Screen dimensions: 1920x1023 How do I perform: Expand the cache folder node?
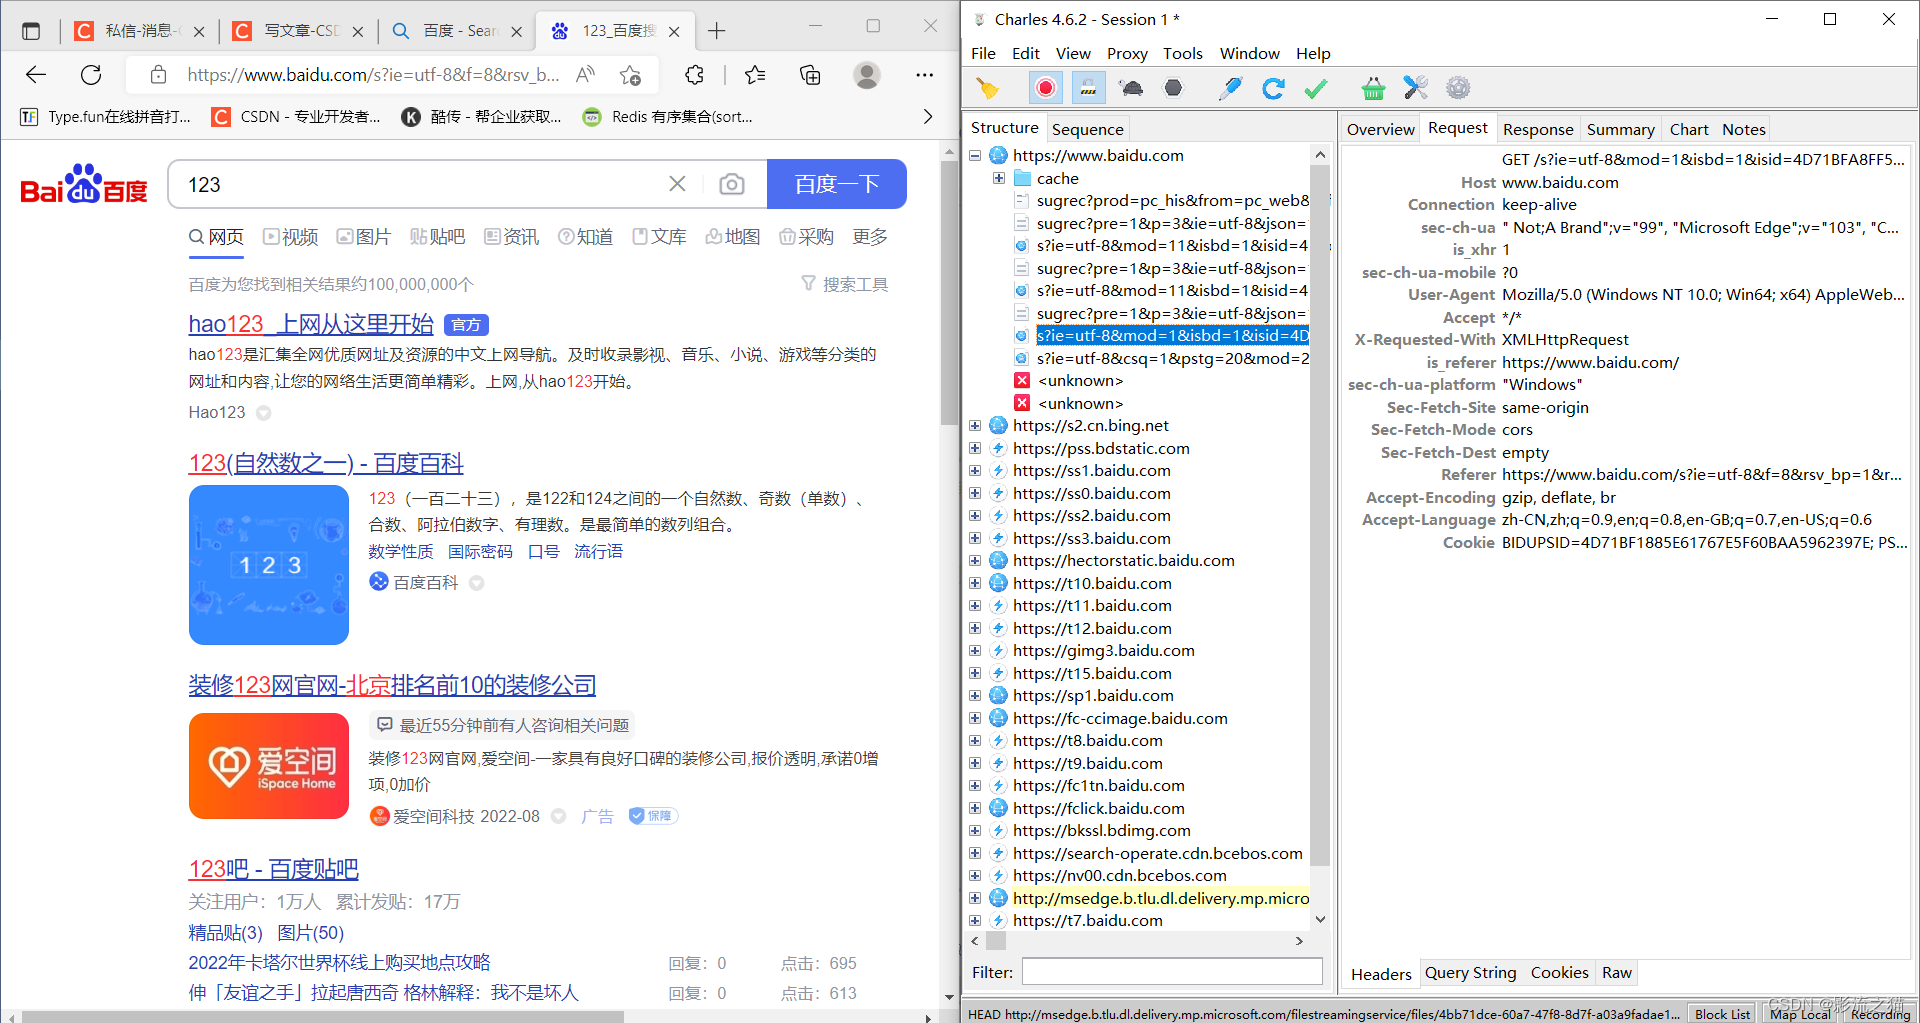(999, 178)
